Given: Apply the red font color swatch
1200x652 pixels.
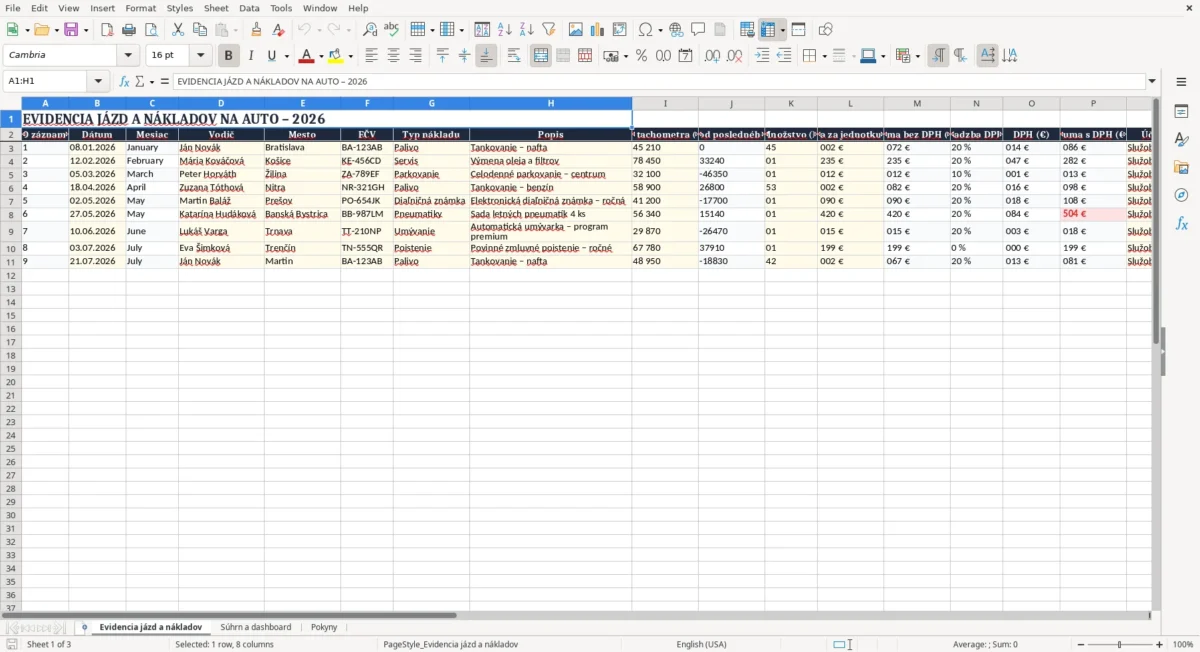Looking at the screenshot, I should (307, 56).
